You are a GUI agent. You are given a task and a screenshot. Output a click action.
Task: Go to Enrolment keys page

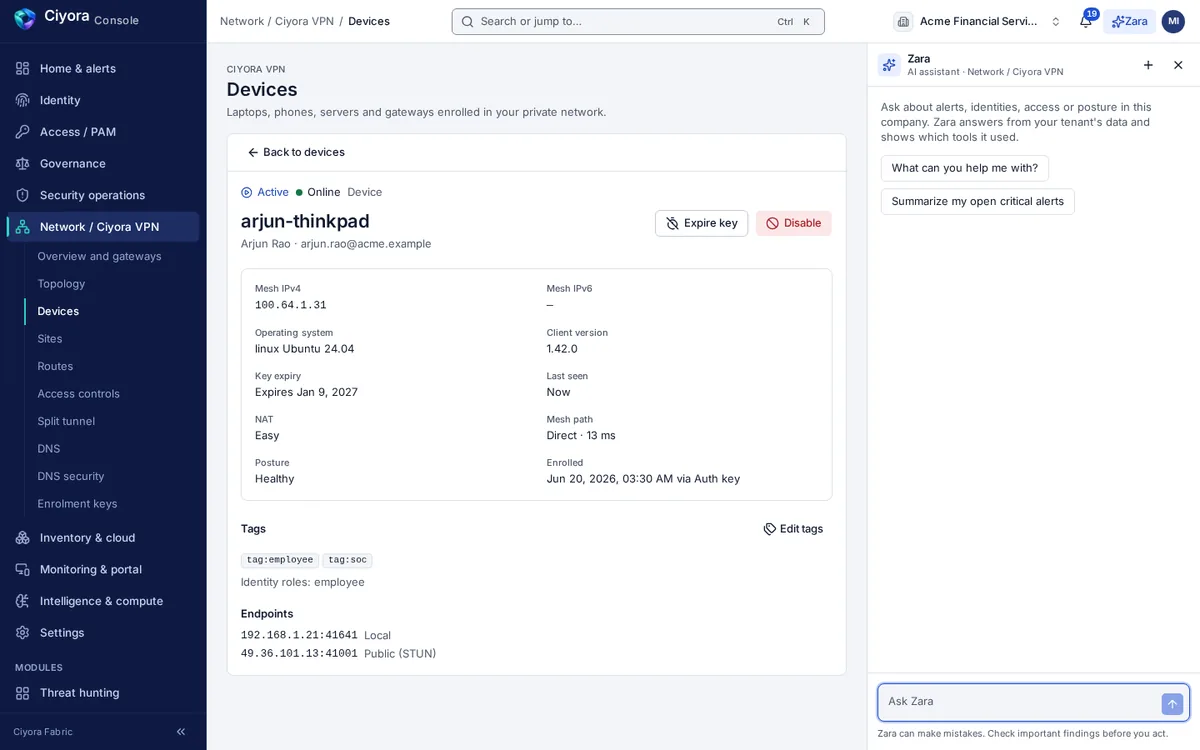click(x=77, y=504)
